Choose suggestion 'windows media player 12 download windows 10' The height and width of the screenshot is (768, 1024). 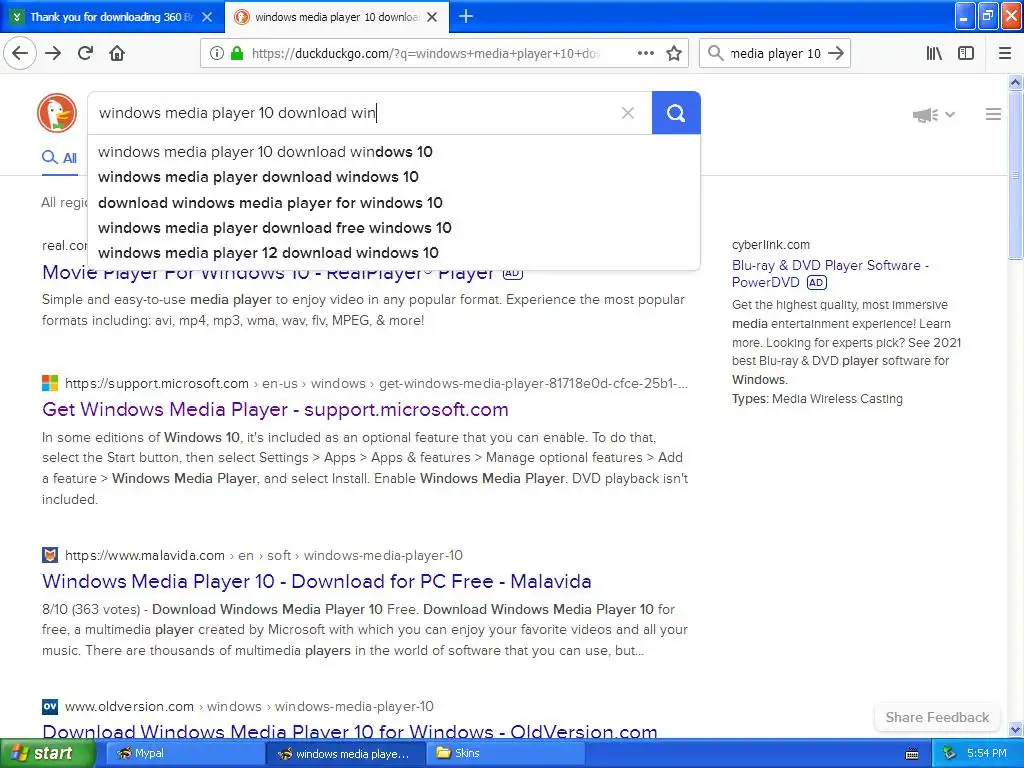(268, 253)
